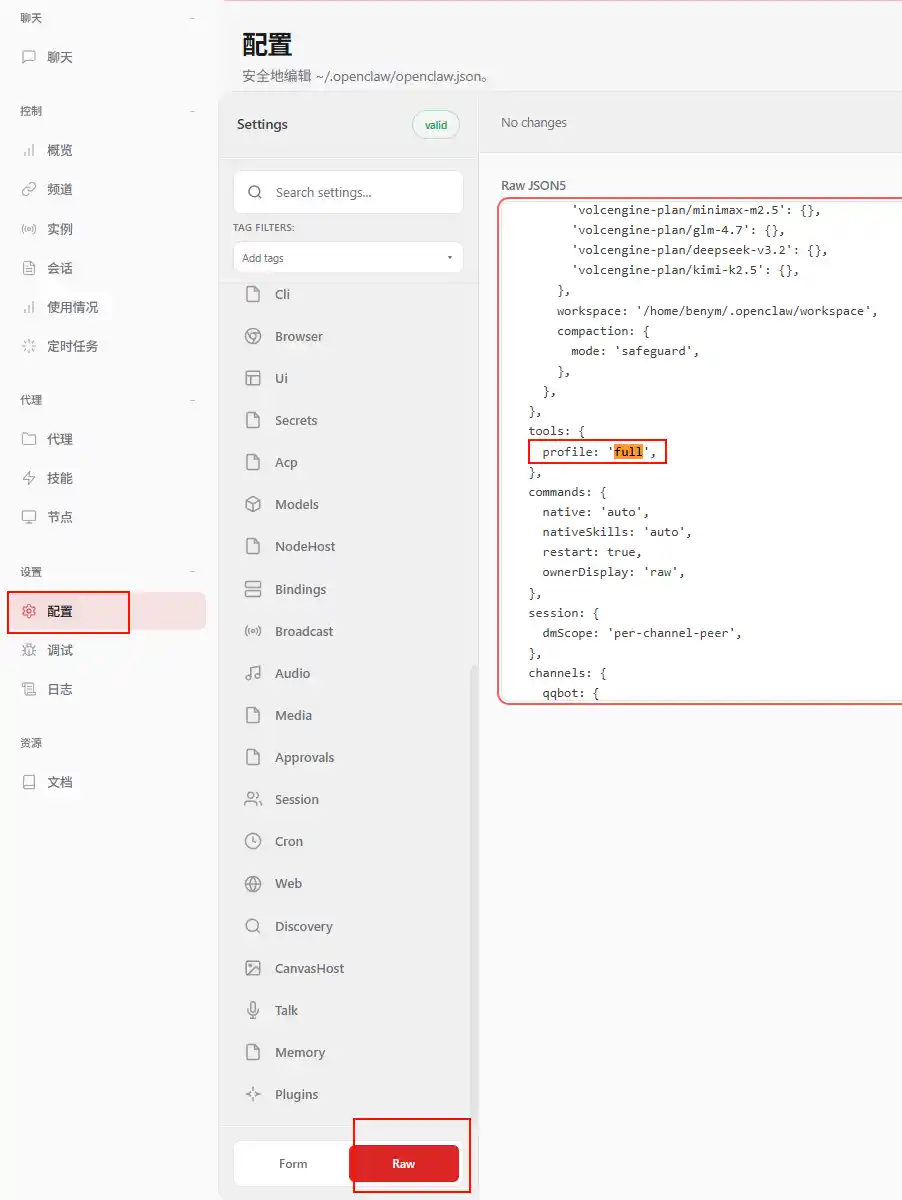Focus the Search settings input field

coord(360,193)
